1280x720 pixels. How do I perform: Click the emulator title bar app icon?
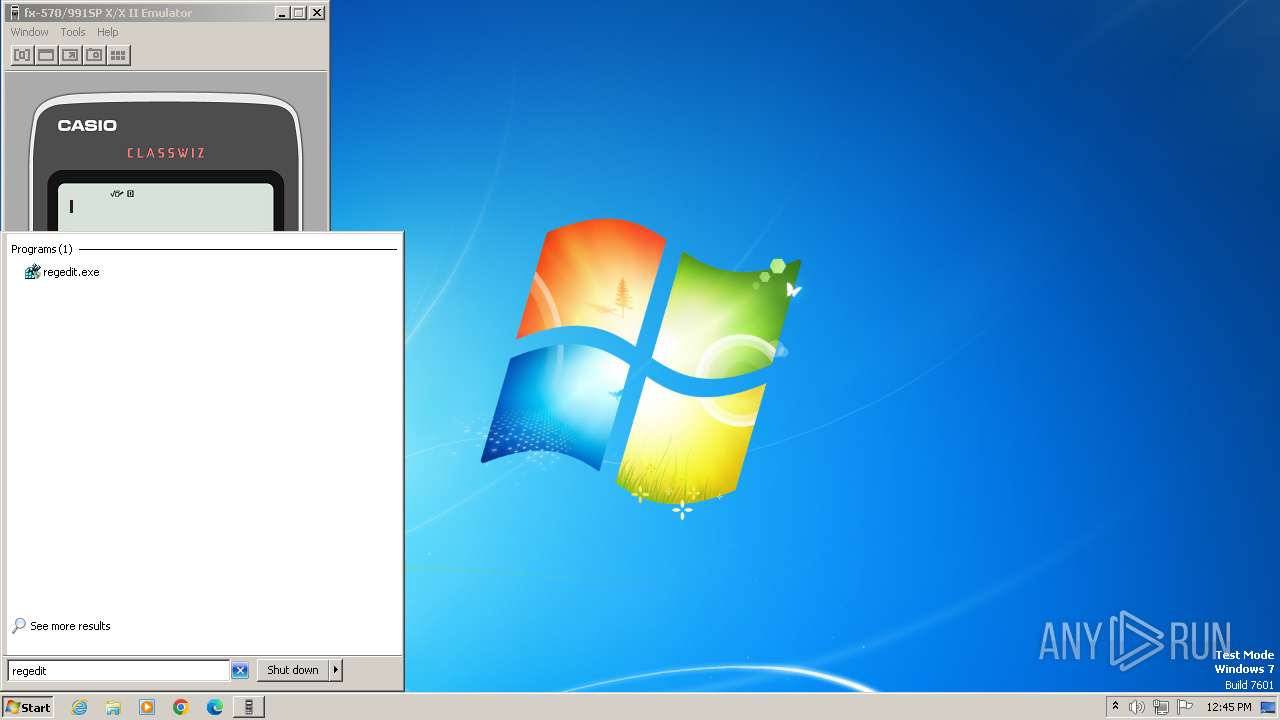14,13
